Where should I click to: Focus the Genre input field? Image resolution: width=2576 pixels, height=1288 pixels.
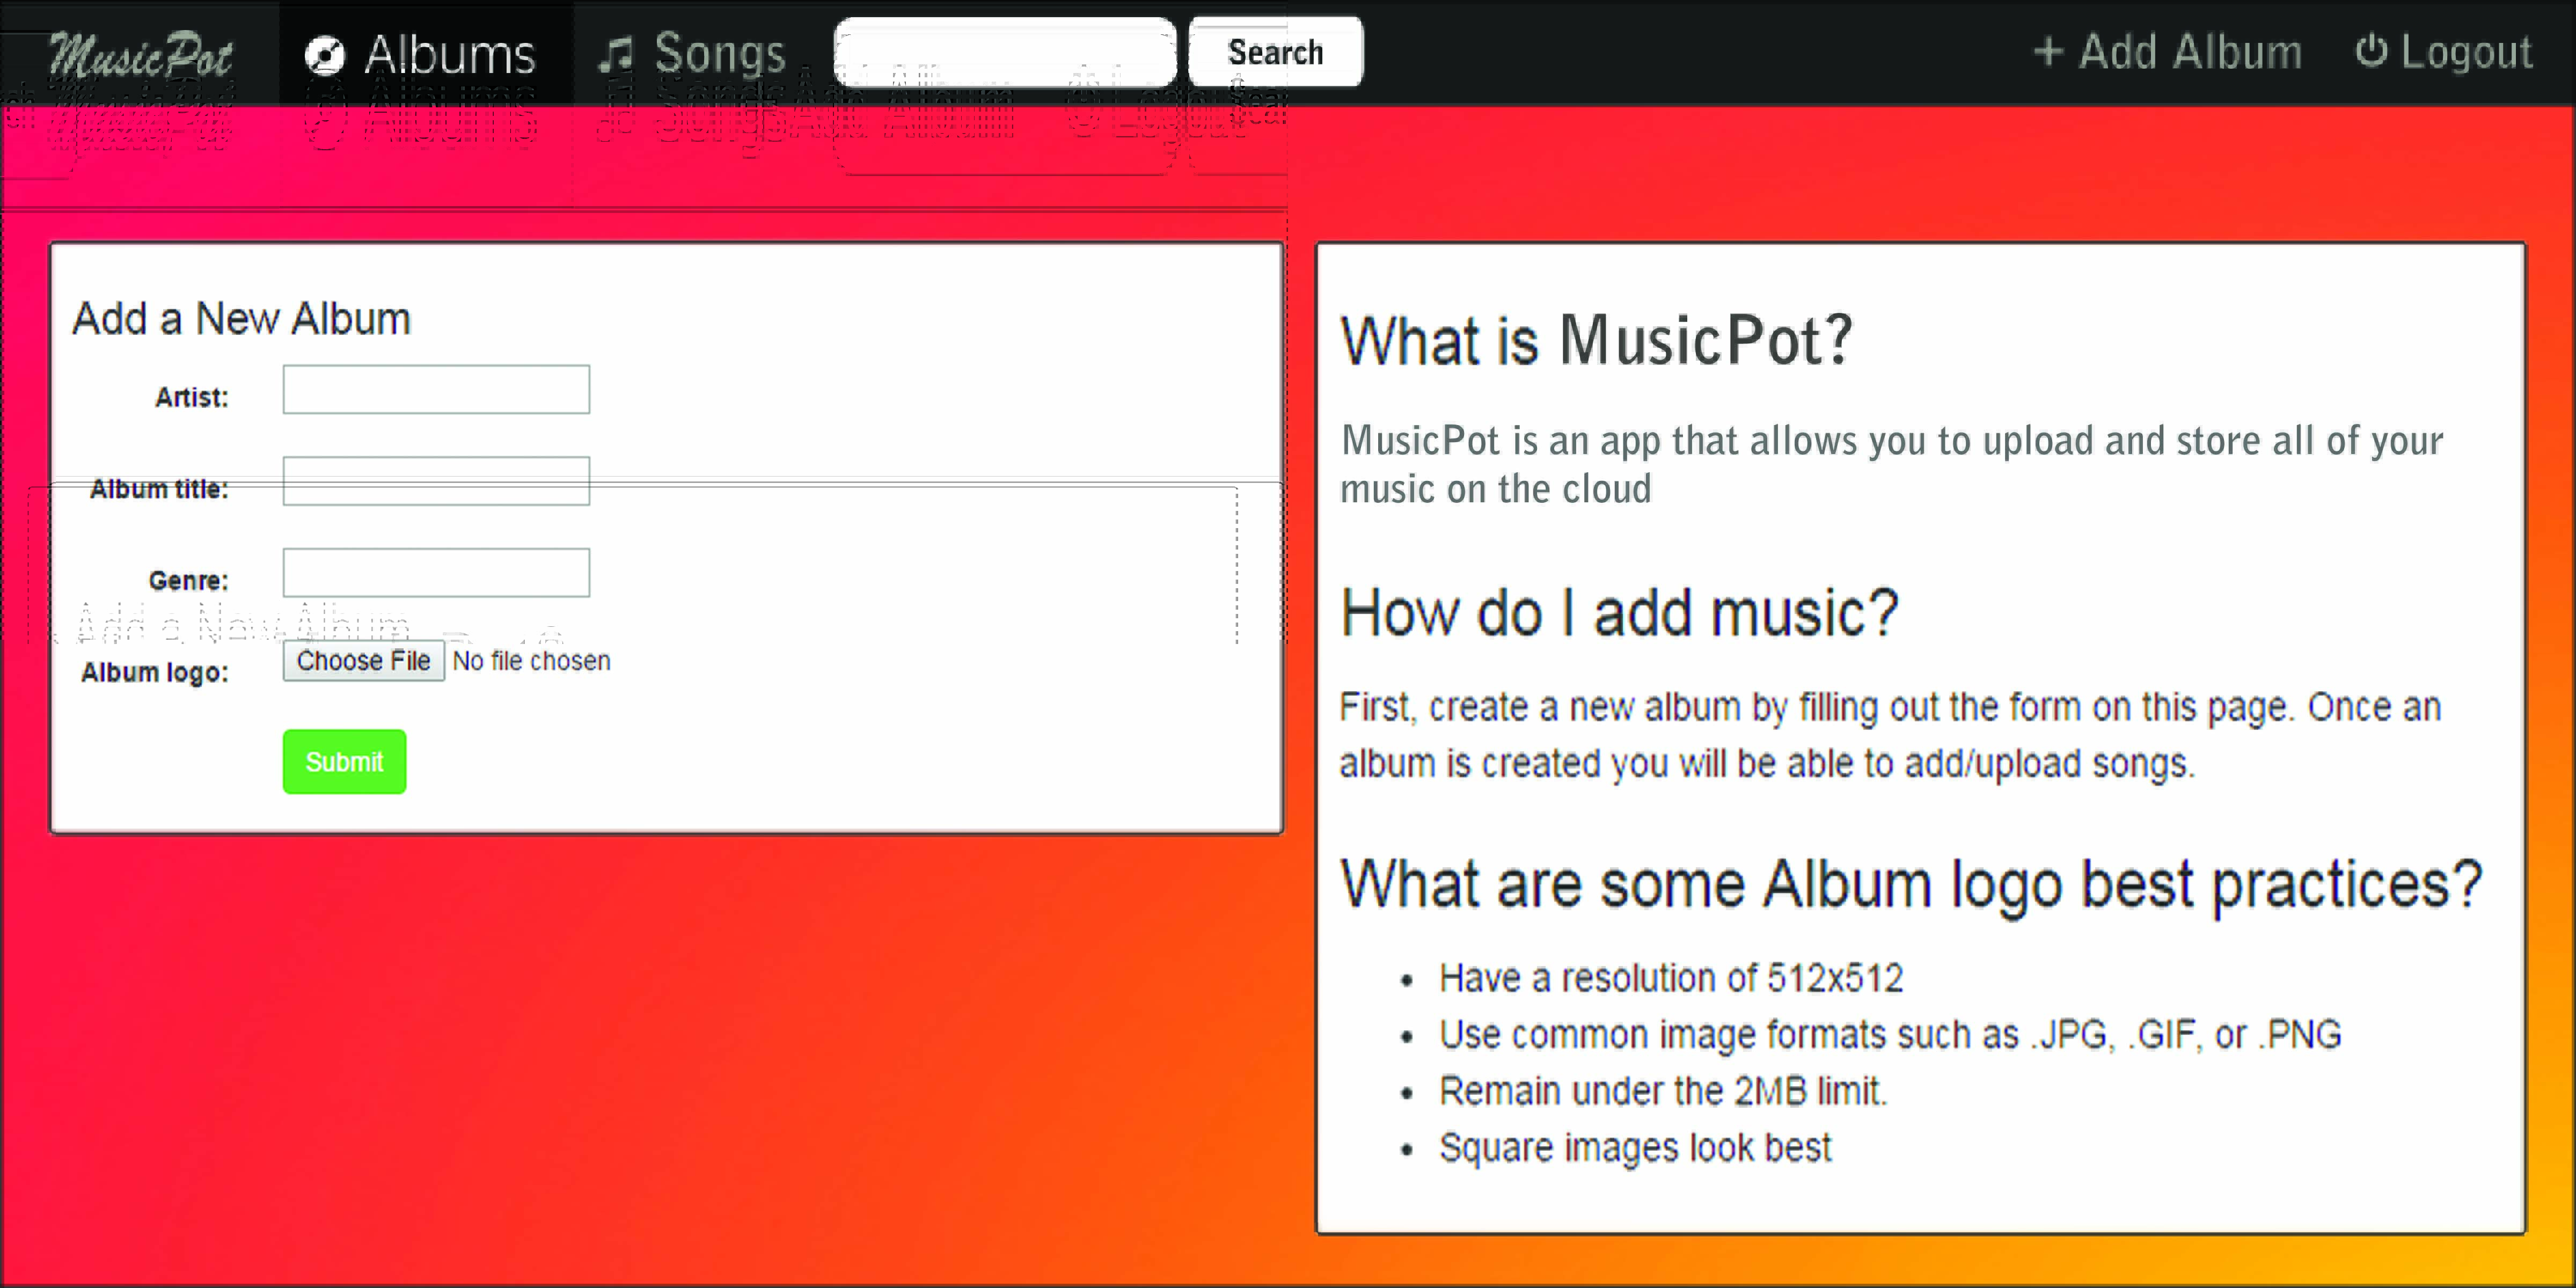point(436,573)
